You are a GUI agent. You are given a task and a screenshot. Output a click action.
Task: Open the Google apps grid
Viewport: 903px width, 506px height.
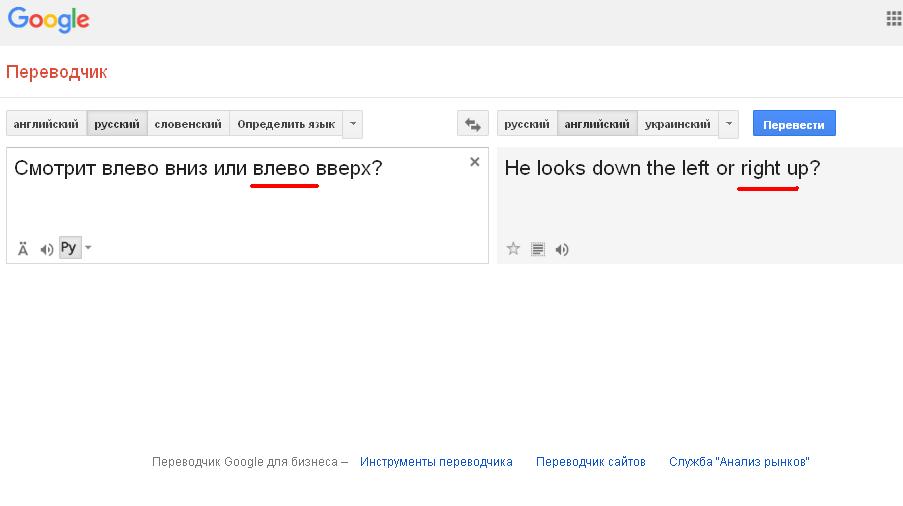tap(893, 18)
